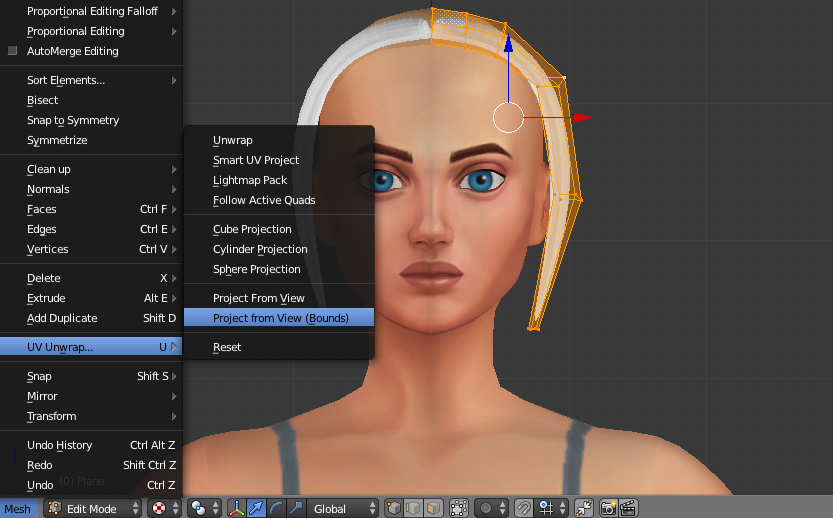Expand the Proportional Editing submenu
833x518 pixels.
(91, 31)
